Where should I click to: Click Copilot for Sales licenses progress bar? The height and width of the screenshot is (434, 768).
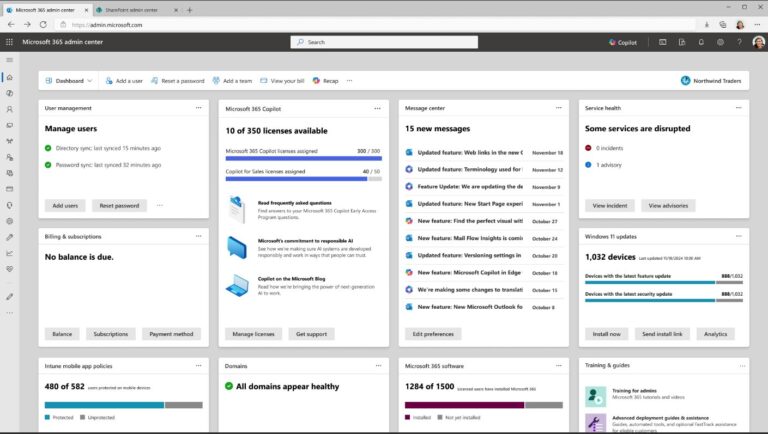coord(303,179)
